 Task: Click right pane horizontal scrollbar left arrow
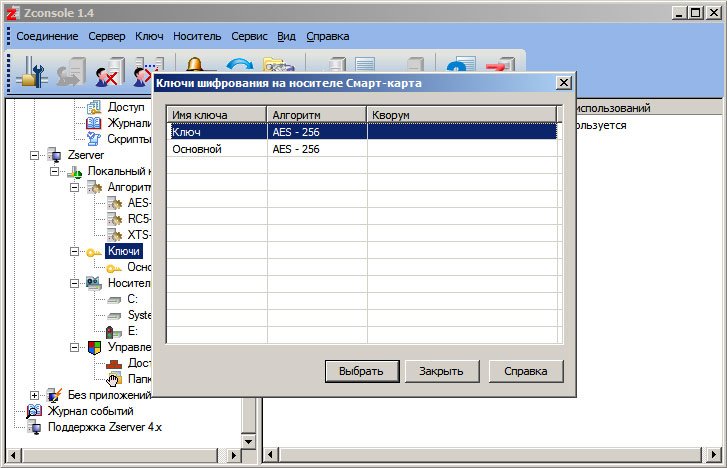(271, 455)
